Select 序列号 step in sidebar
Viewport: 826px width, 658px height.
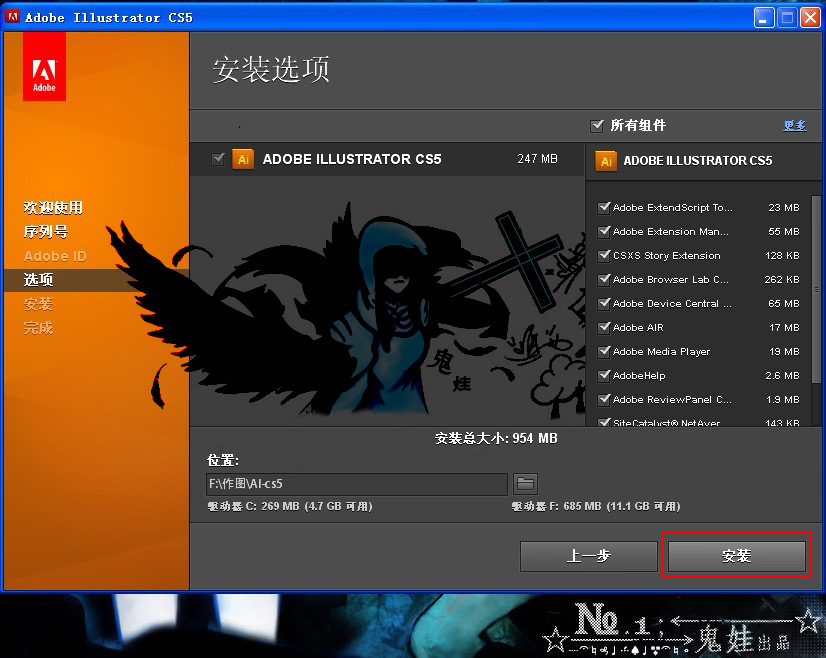click(46, 231)
